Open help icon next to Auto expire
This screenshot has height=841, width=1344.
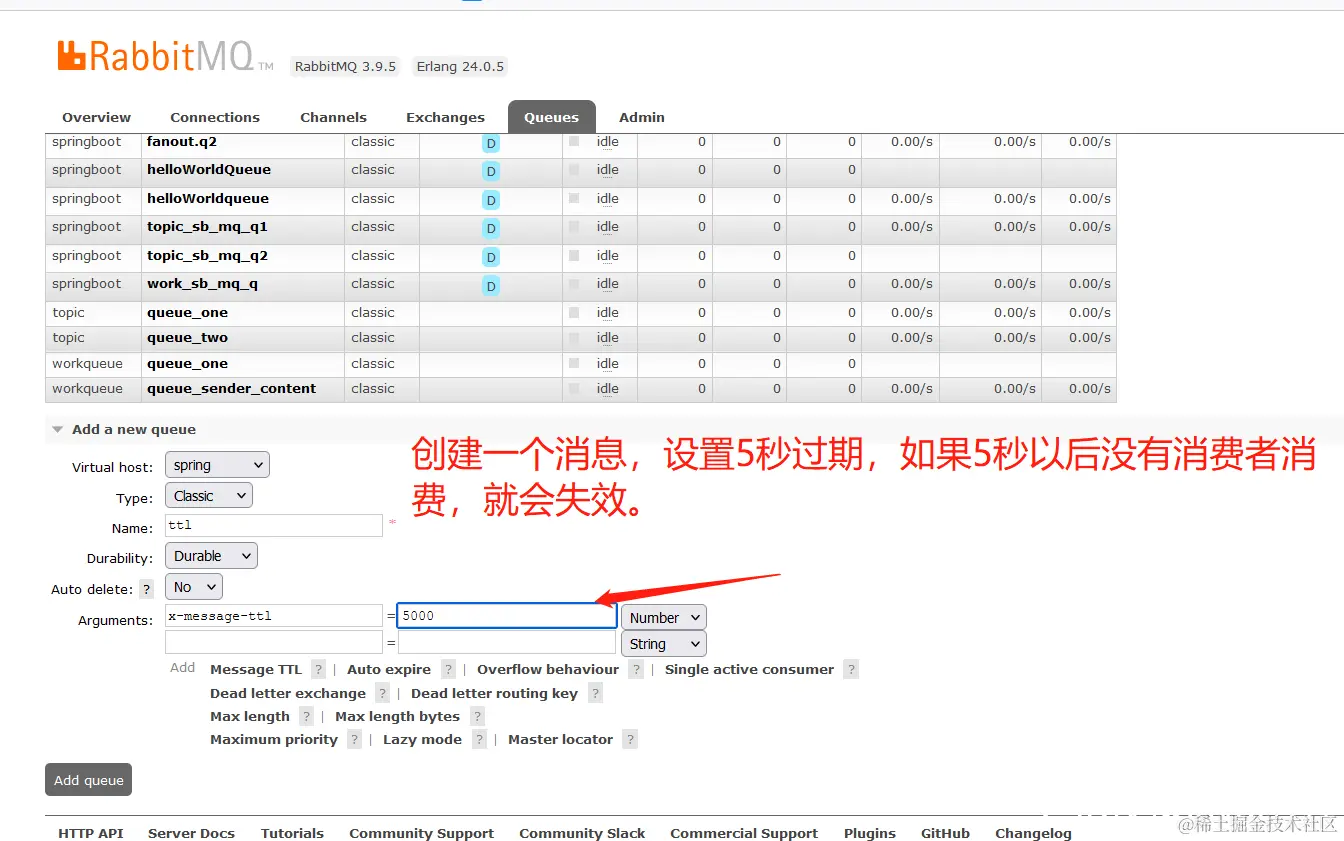(448, 669)
